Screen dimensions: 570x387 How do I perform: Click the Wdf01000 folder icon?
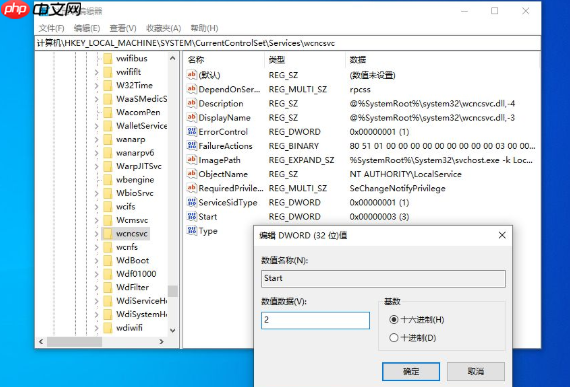(108, 274)
